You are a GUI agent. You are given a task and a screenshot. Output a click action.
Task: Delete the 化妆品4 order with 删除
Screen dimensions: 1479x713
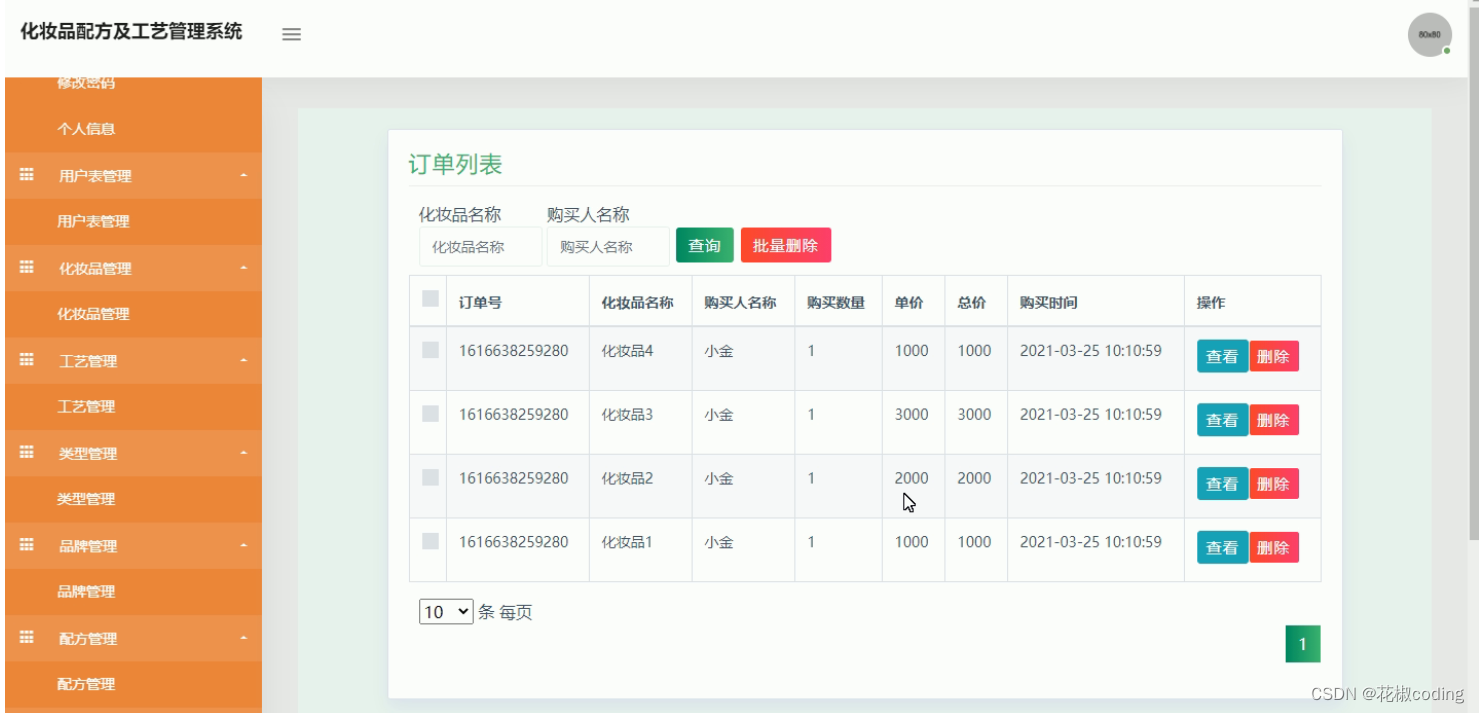point(1274,356)
